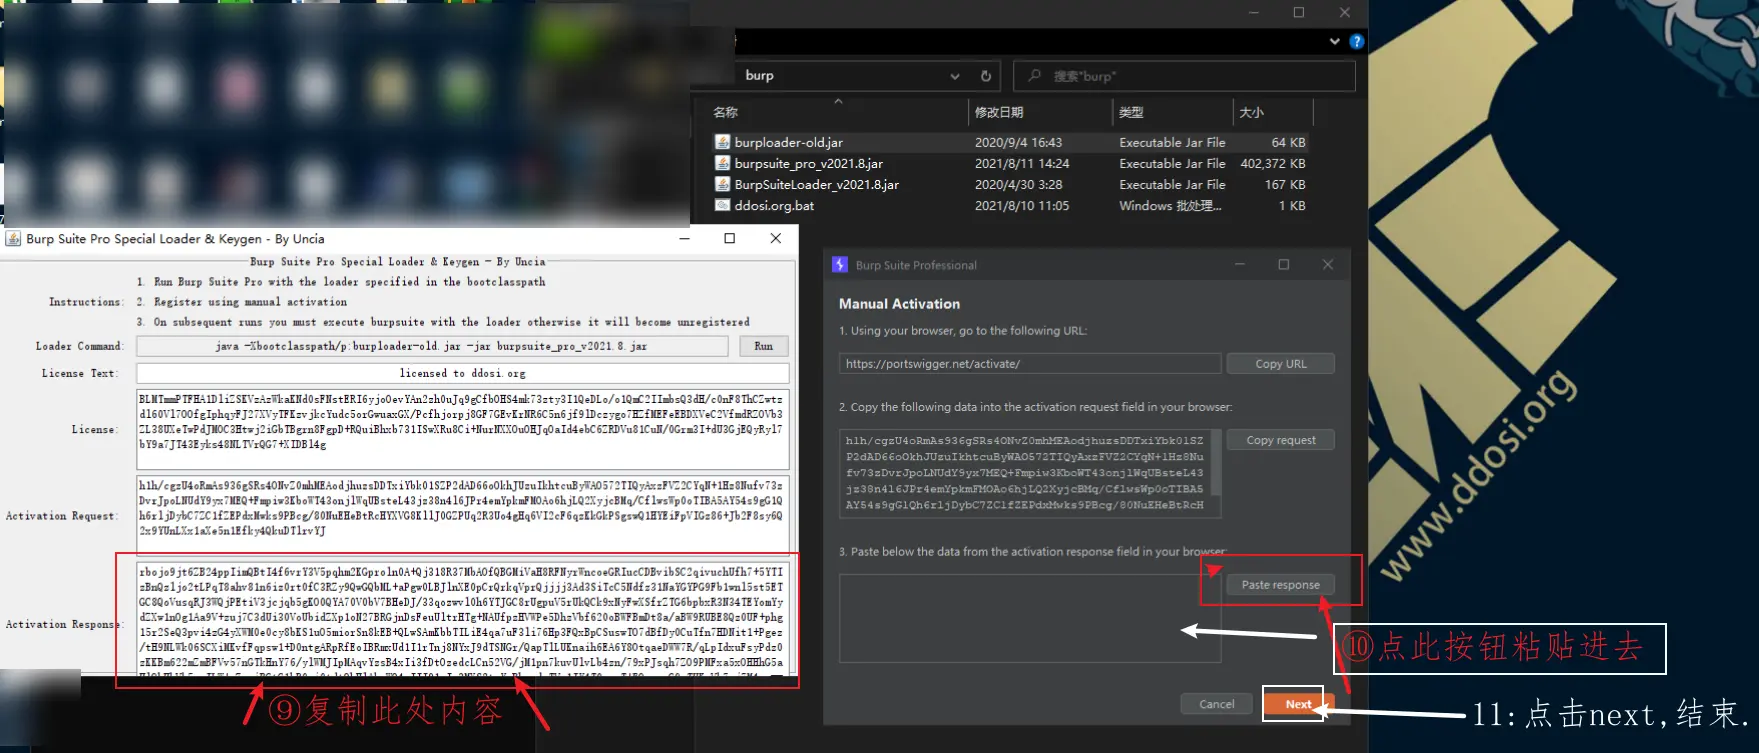
Task: Click the empty activation response box in Burp
Action: click(x=1030, y=618)
